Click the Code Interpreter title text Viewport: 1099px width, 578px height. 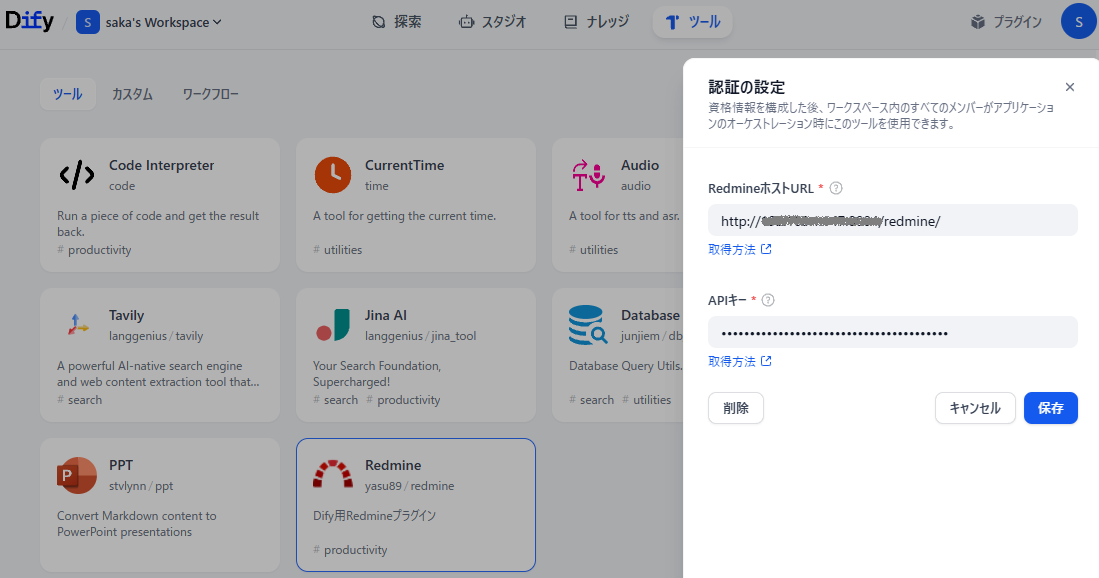pyautogui.click(x=161, y=165)
